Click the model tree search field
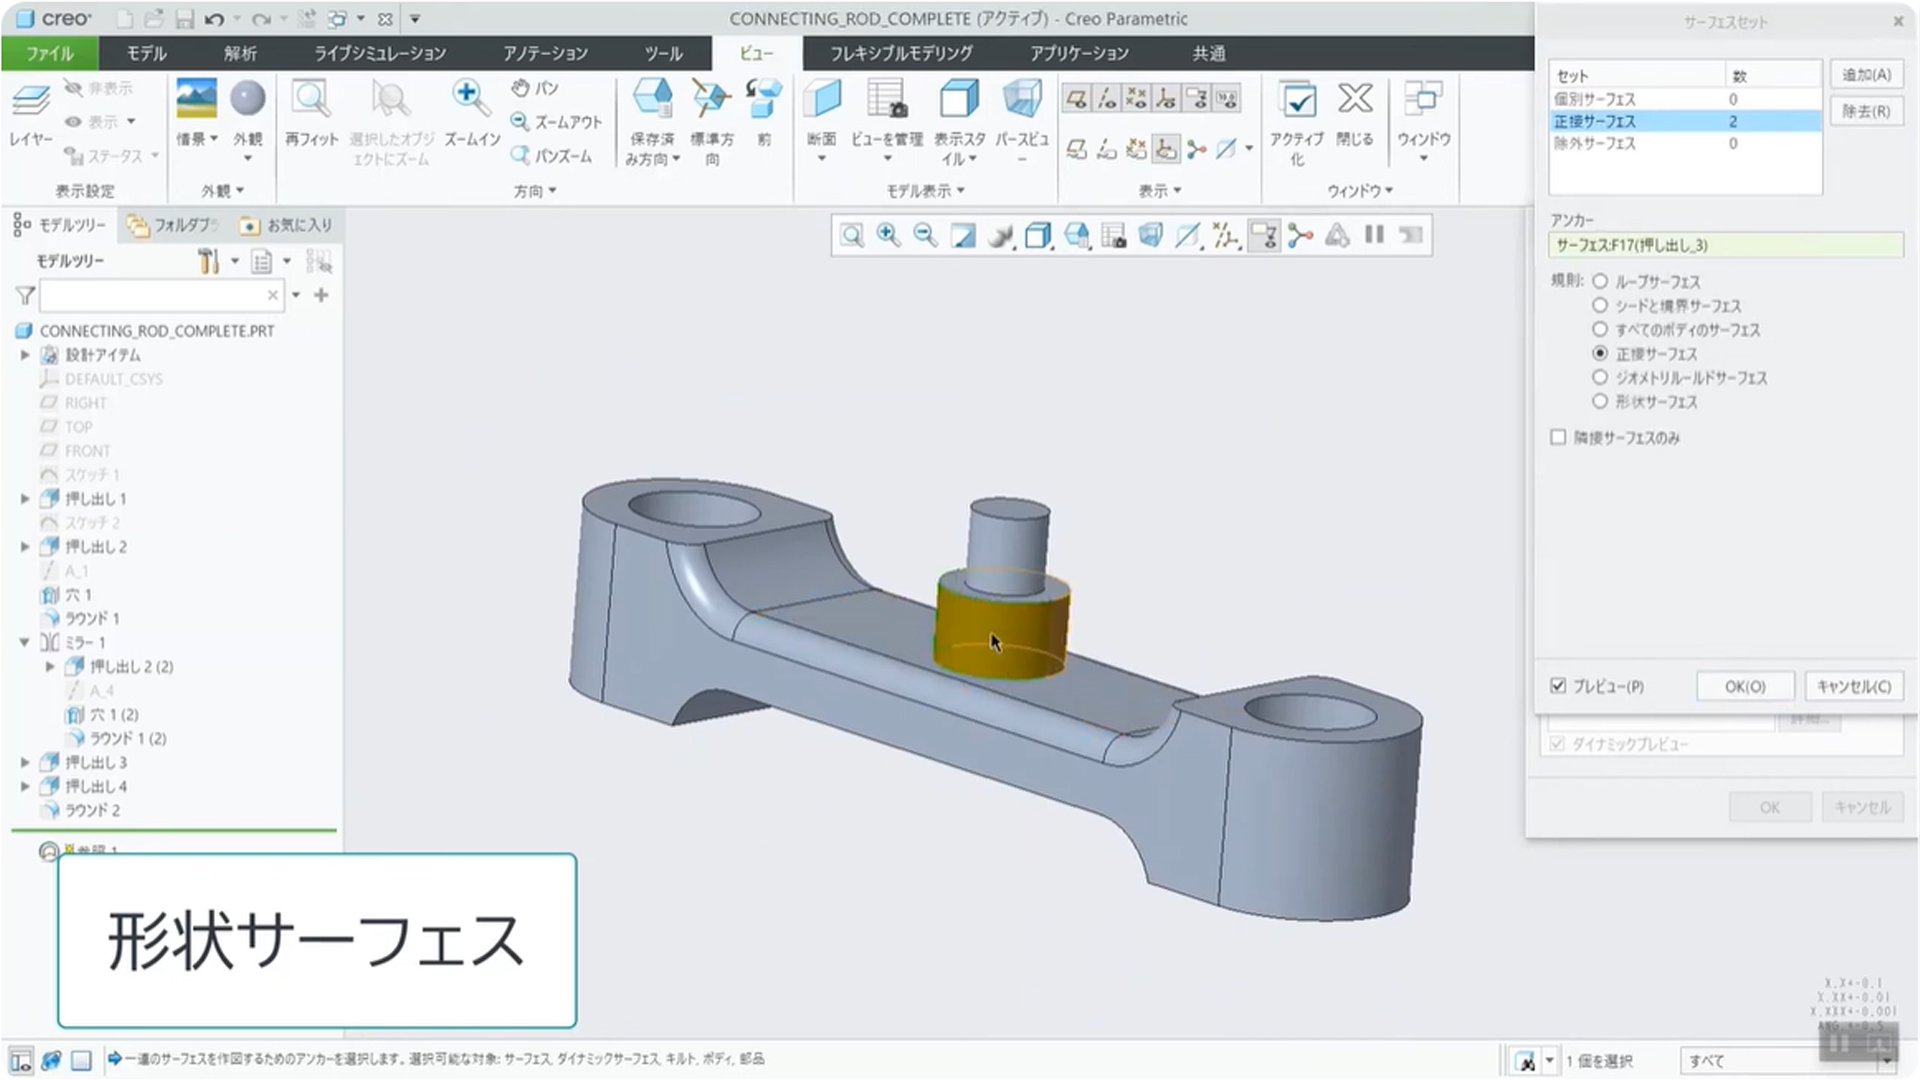Image resolution: width=1920 pixels, height=1080 pixels. tap(152, 296)
